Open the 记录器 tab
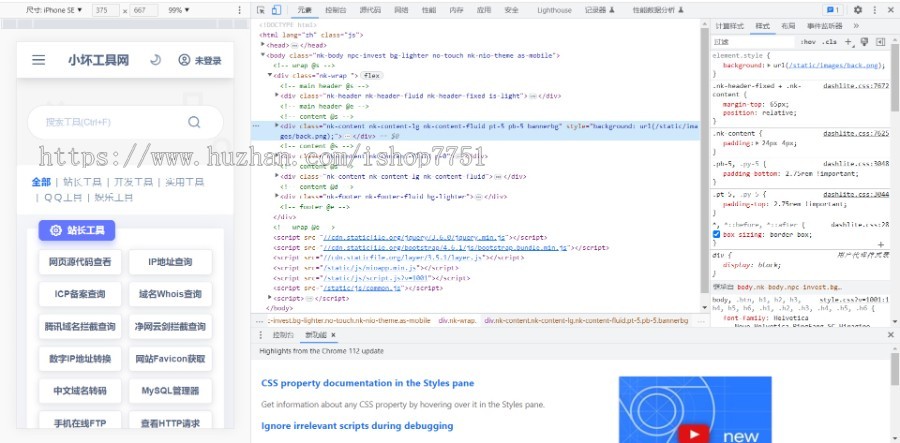The height and width of the screenshot is (443, 900). coord(600,10)
